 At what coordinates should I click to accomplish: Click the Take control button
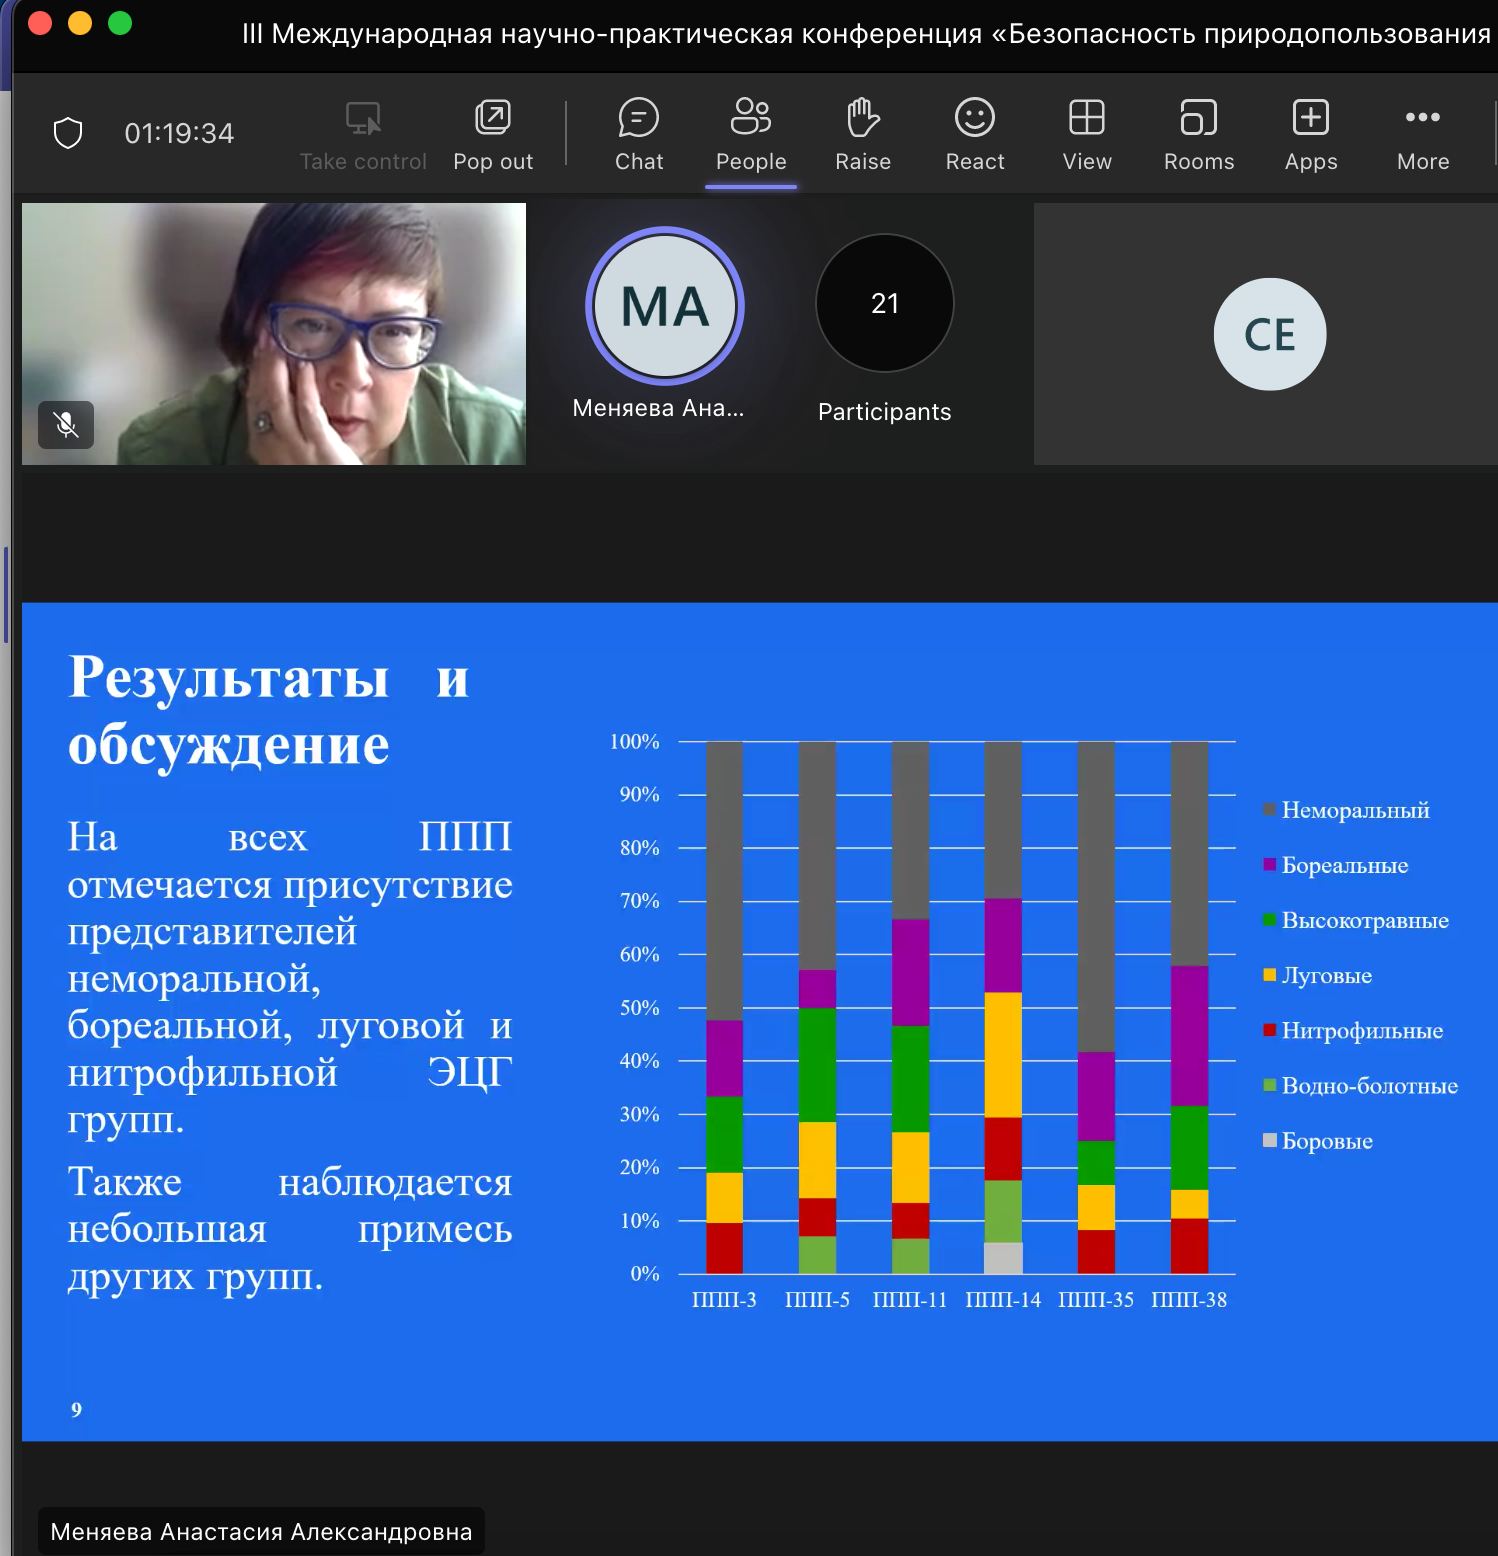(x=363, y=135)
